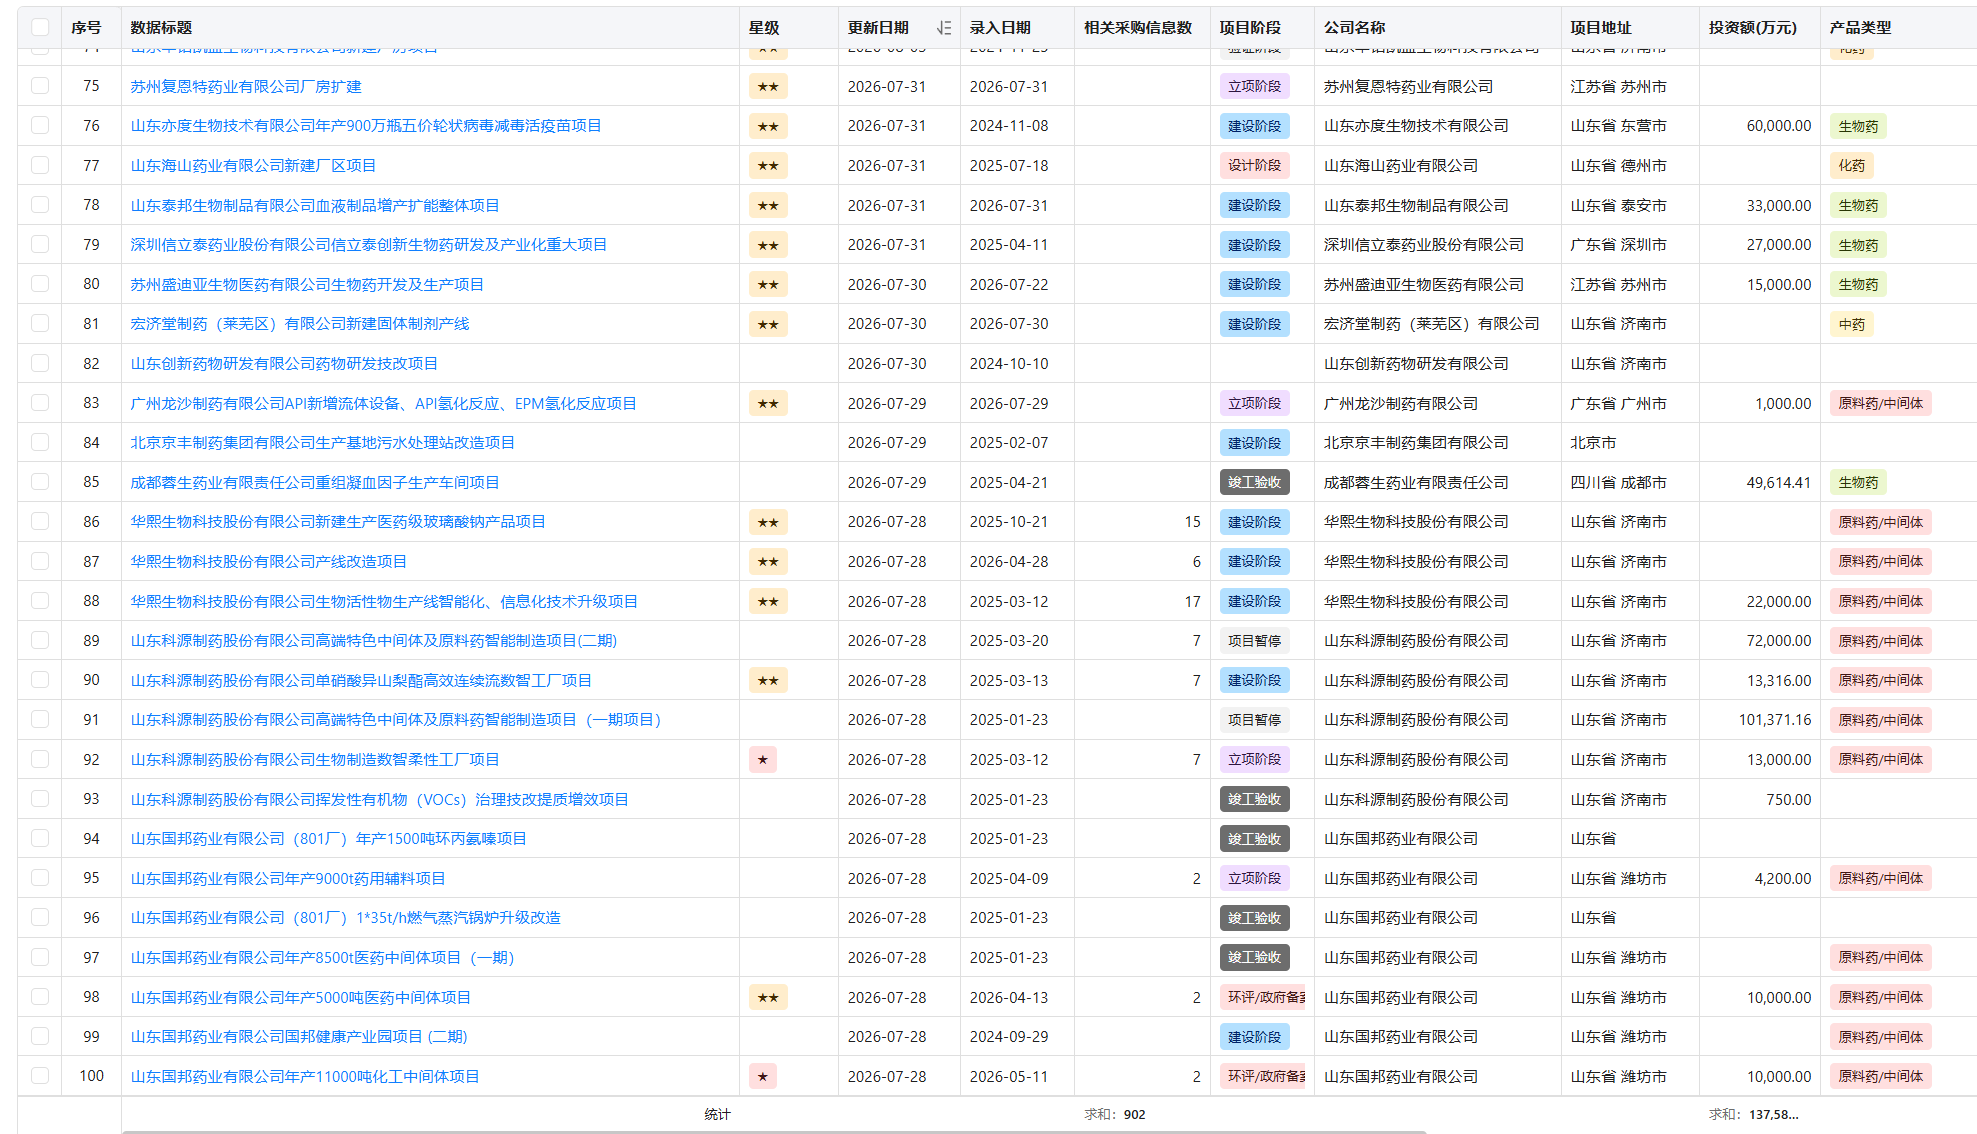Open 深圳信立泰药业 创新生物药 project link
The width and height of the screenshot is (1977, 1134).
click(368, 245)
